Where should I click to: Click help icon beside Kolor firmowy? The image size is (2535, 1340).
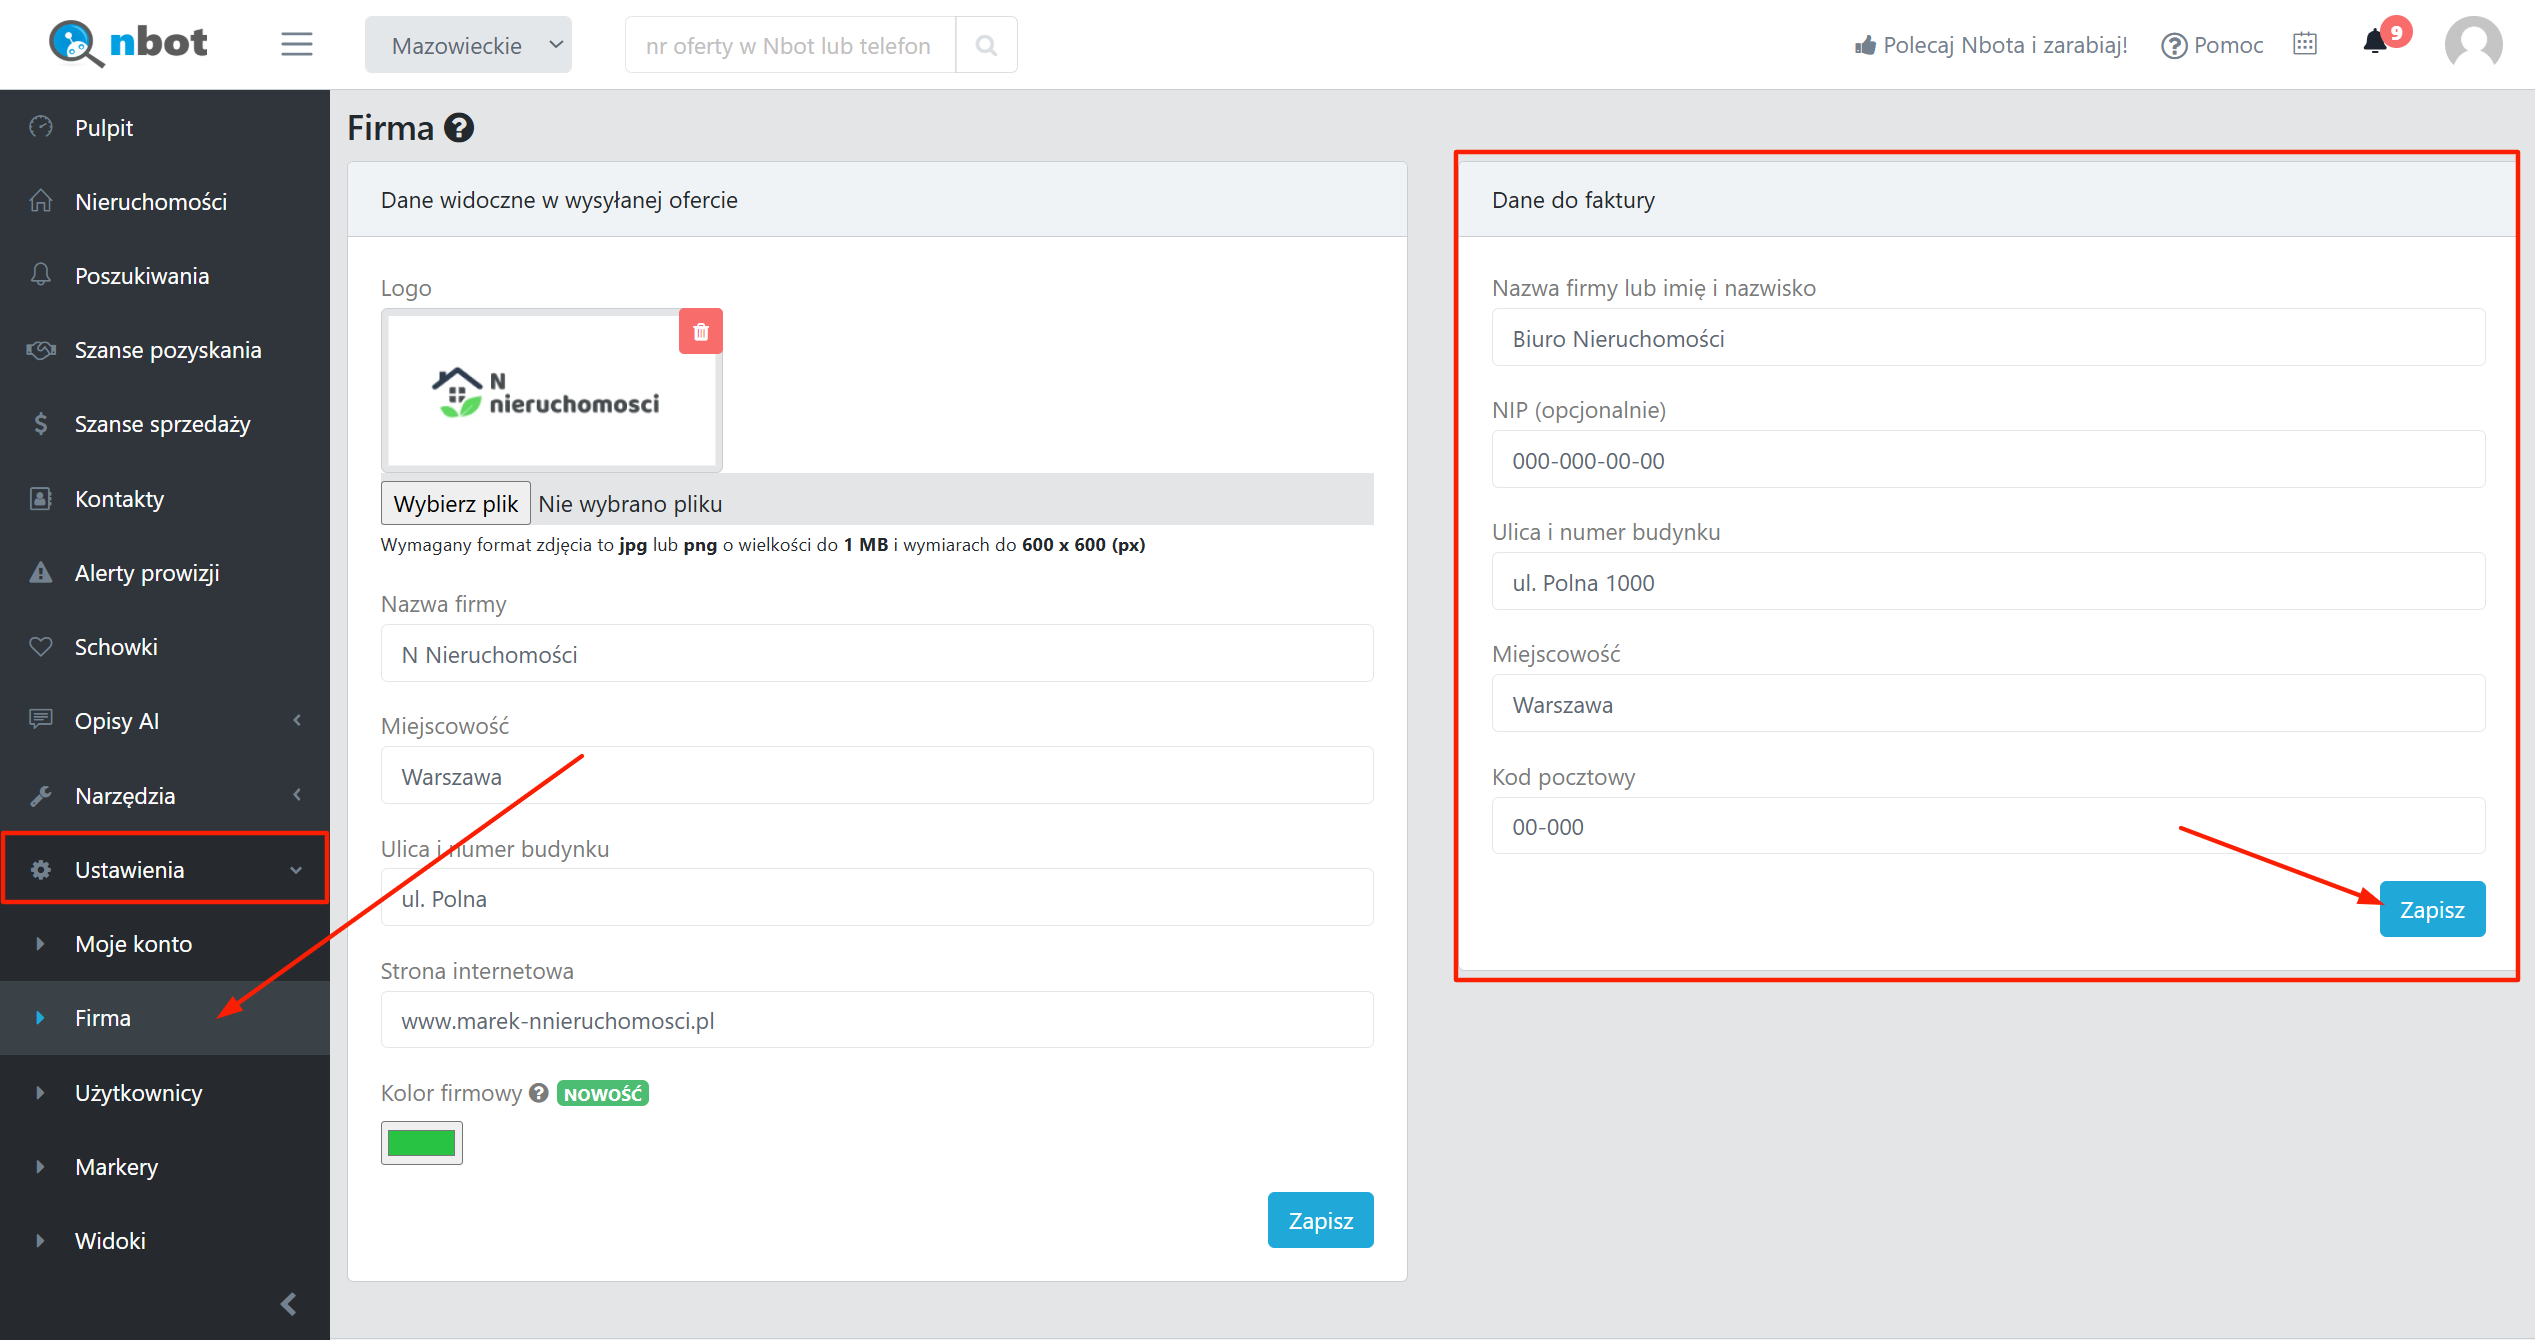pos(539,1093)
